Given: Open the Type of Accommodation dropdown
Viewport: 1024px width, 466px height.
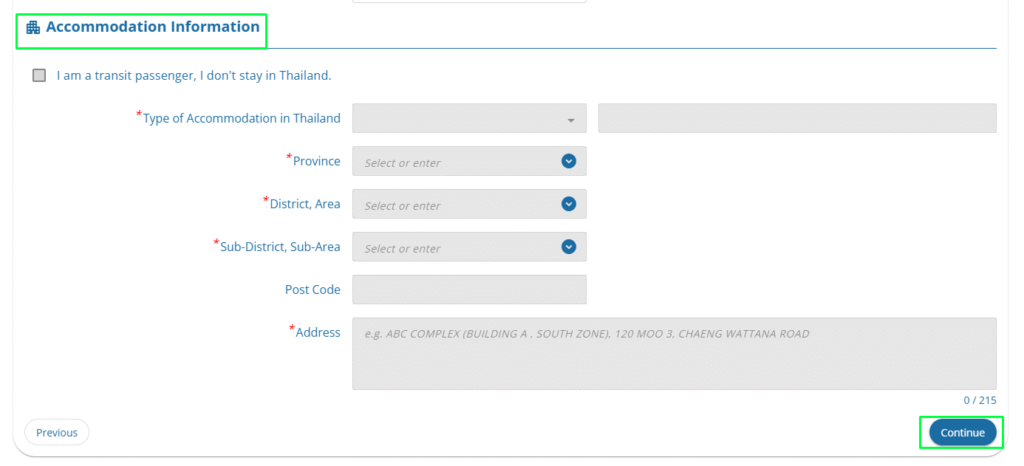Looking at the screenshot, I should (x=468, y=118).
